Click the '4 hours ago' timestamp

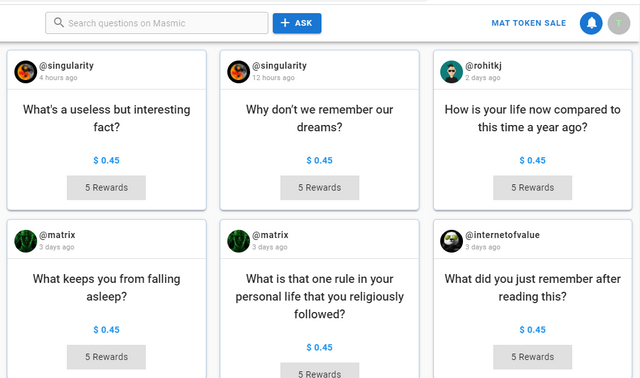click(x=58, y=78)
